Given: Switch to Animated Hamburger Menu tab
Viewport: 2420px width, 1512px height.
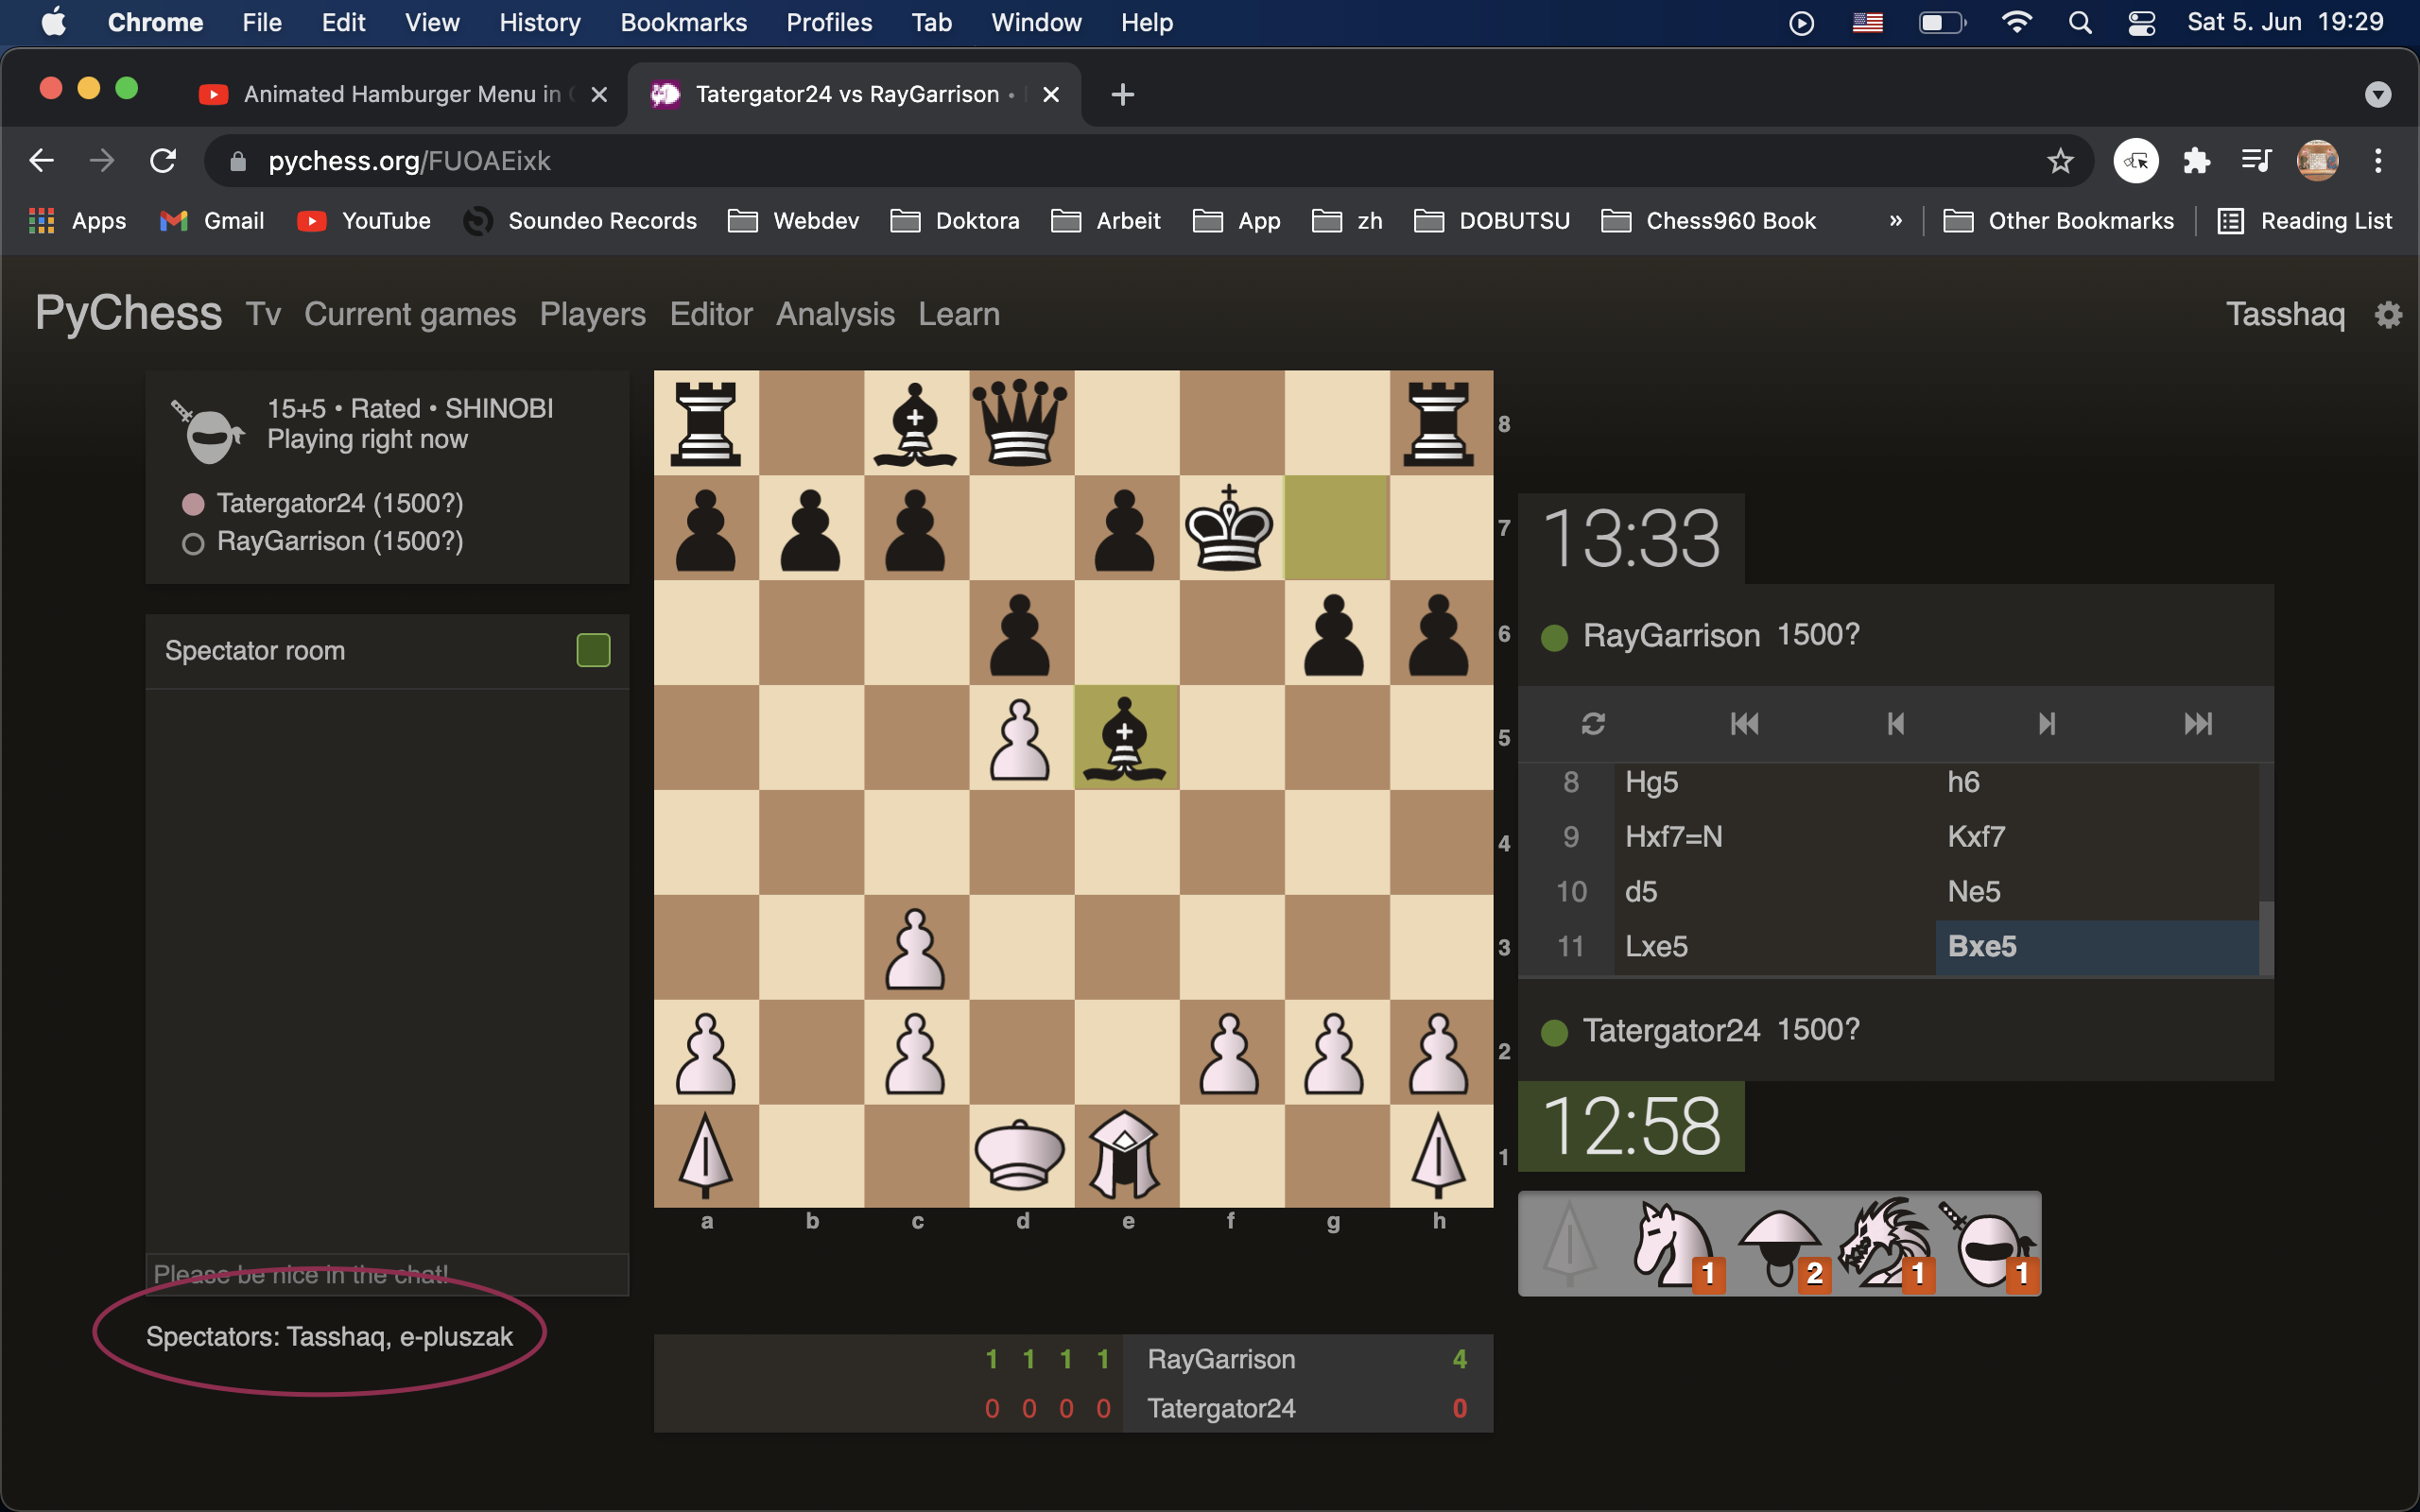Looking at the screenshot, I should pos(400,94).
